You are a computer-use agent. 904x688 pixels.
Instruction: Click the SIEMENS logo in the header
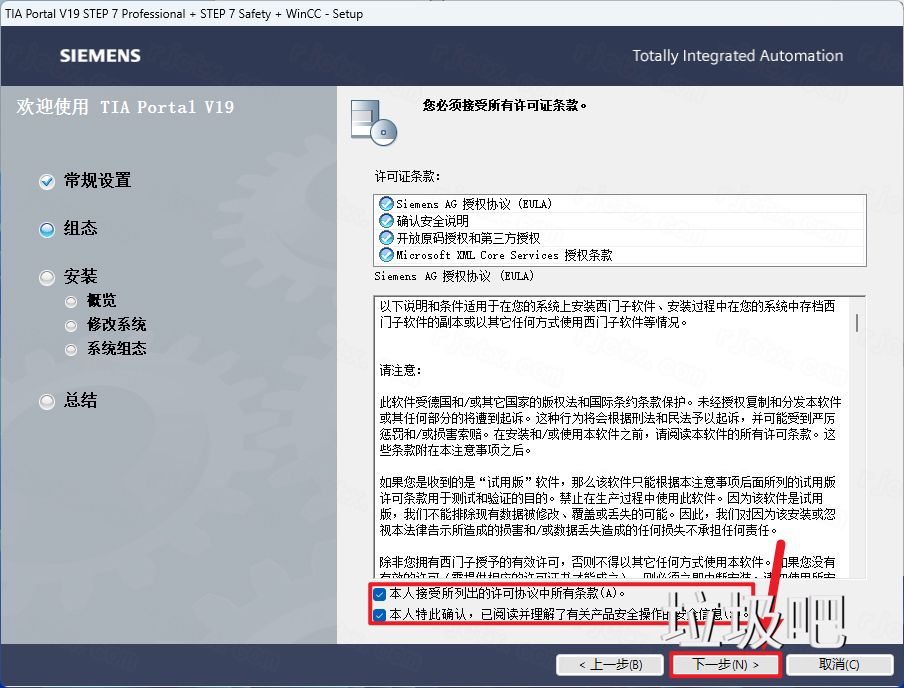tap(99, 56)
